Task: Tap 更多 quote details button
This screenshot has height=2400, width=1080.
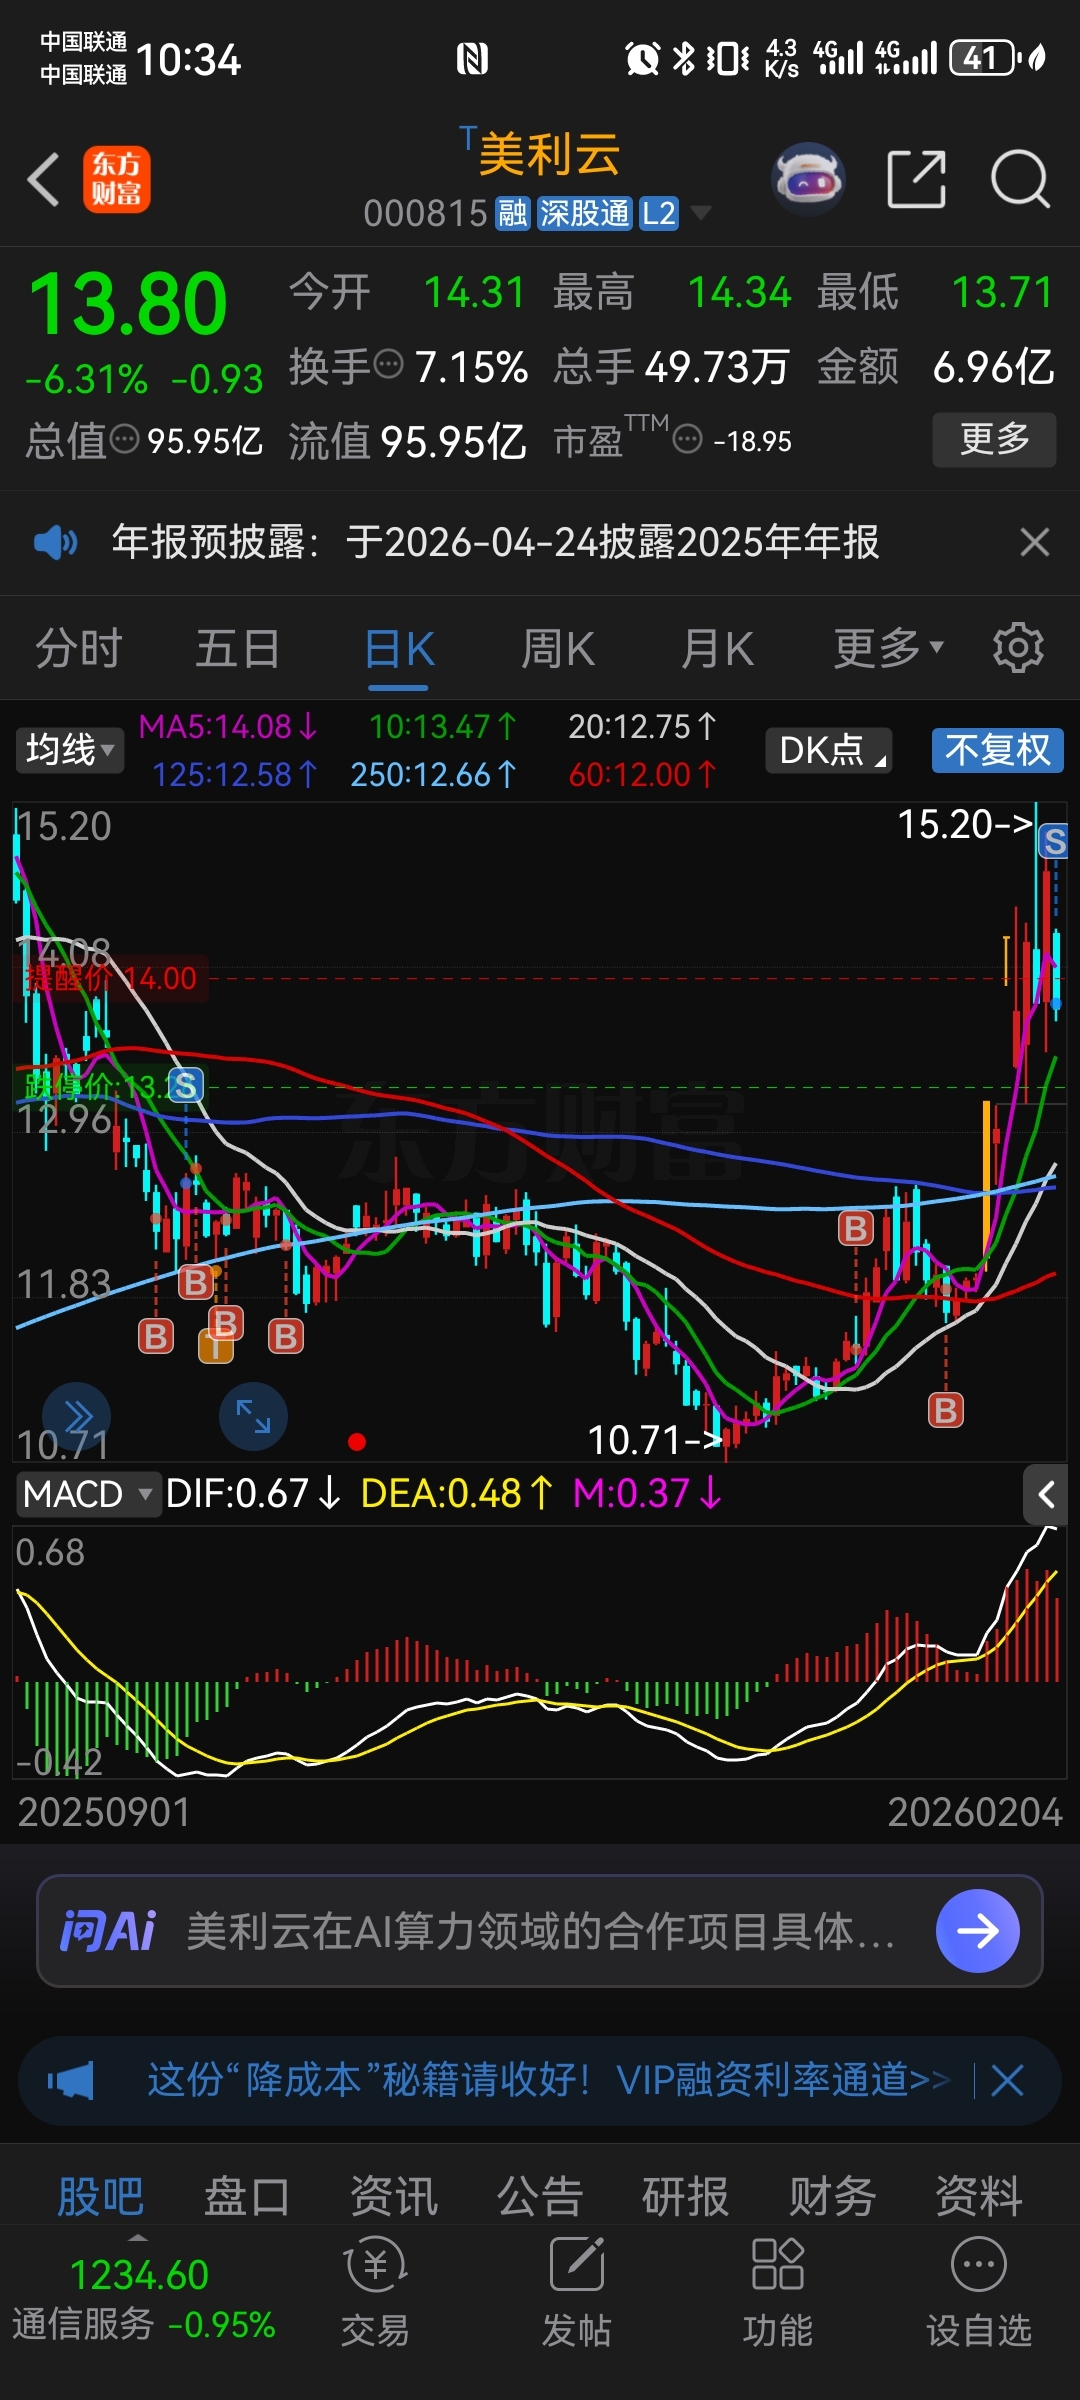Action: point(994,439)
